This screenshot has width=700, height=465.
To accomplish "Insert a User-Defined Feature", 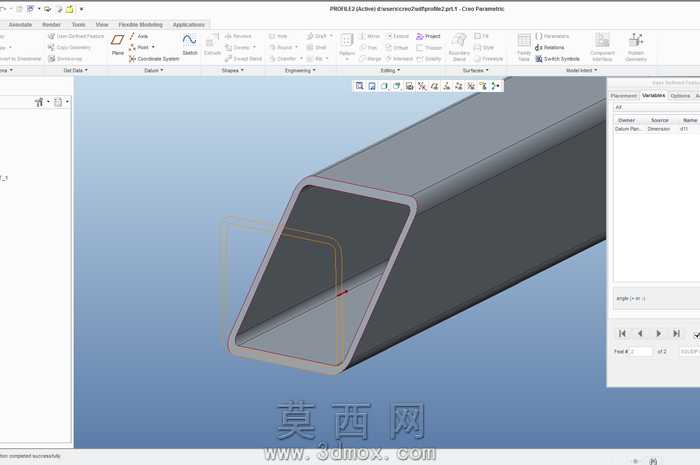I will (x=76, y=36).
